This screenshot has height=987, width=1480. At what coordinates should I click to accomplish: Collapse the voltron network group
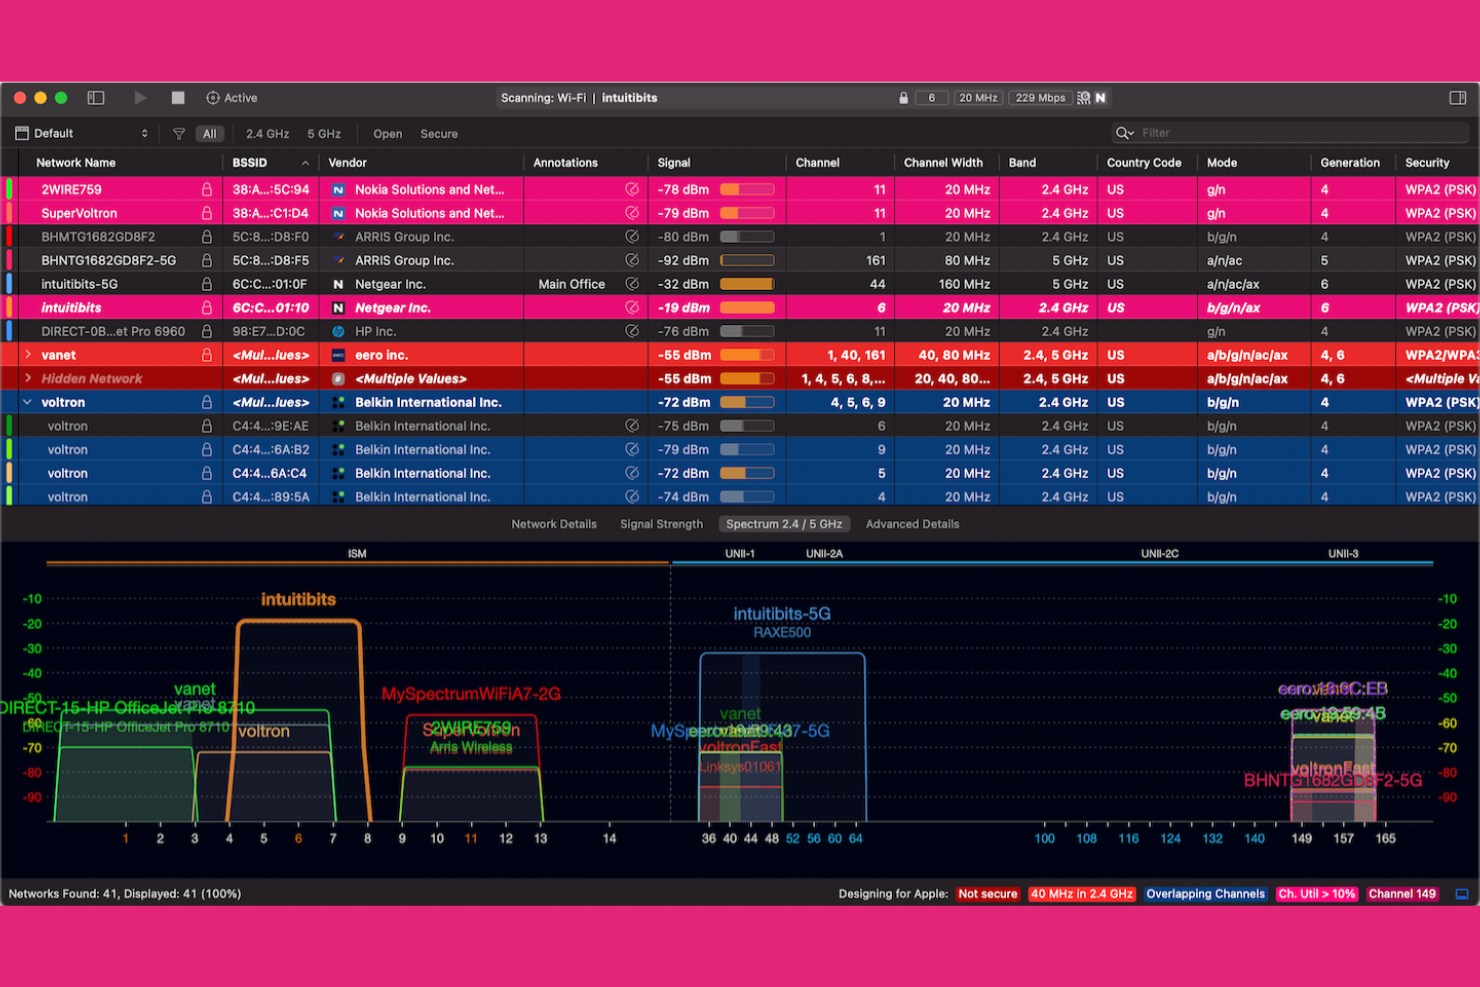pos(28,402)
